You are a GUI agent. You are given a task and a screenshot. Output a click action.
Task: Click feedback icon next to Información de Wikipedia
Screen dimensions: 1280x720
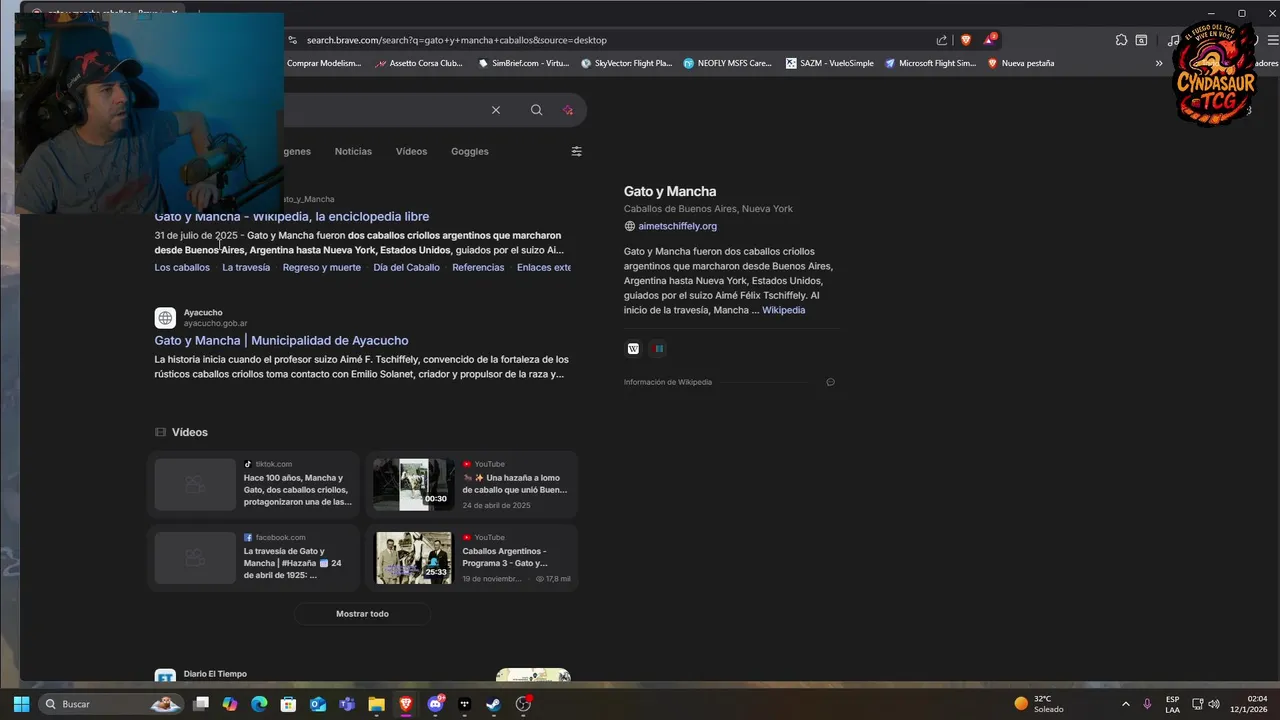click(x=830, y=382)
